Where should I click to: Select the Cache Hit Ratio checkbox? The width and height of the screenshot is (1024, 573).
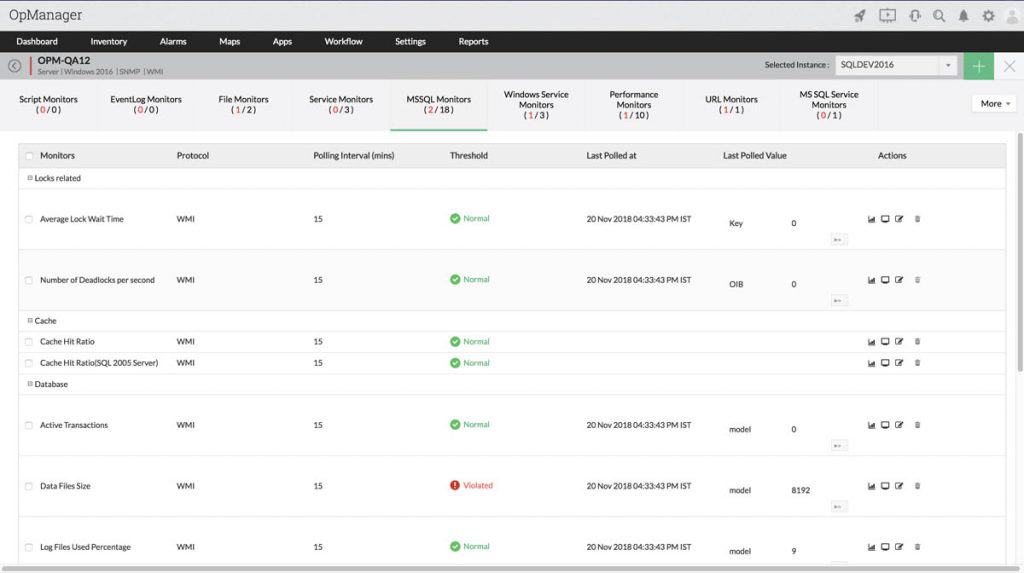[29, 342]
